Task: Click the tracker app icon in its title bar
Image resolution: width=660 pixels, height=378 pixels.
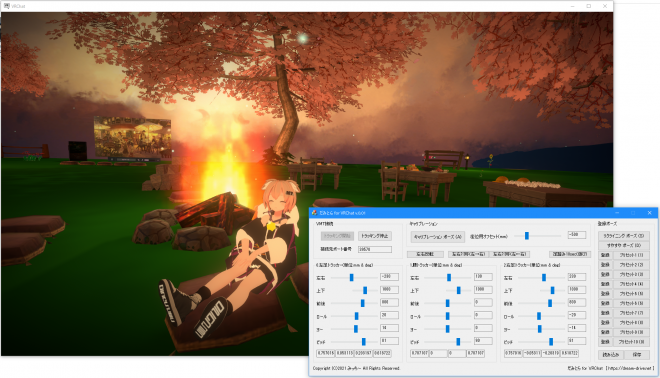Action: tap(314, 213)
